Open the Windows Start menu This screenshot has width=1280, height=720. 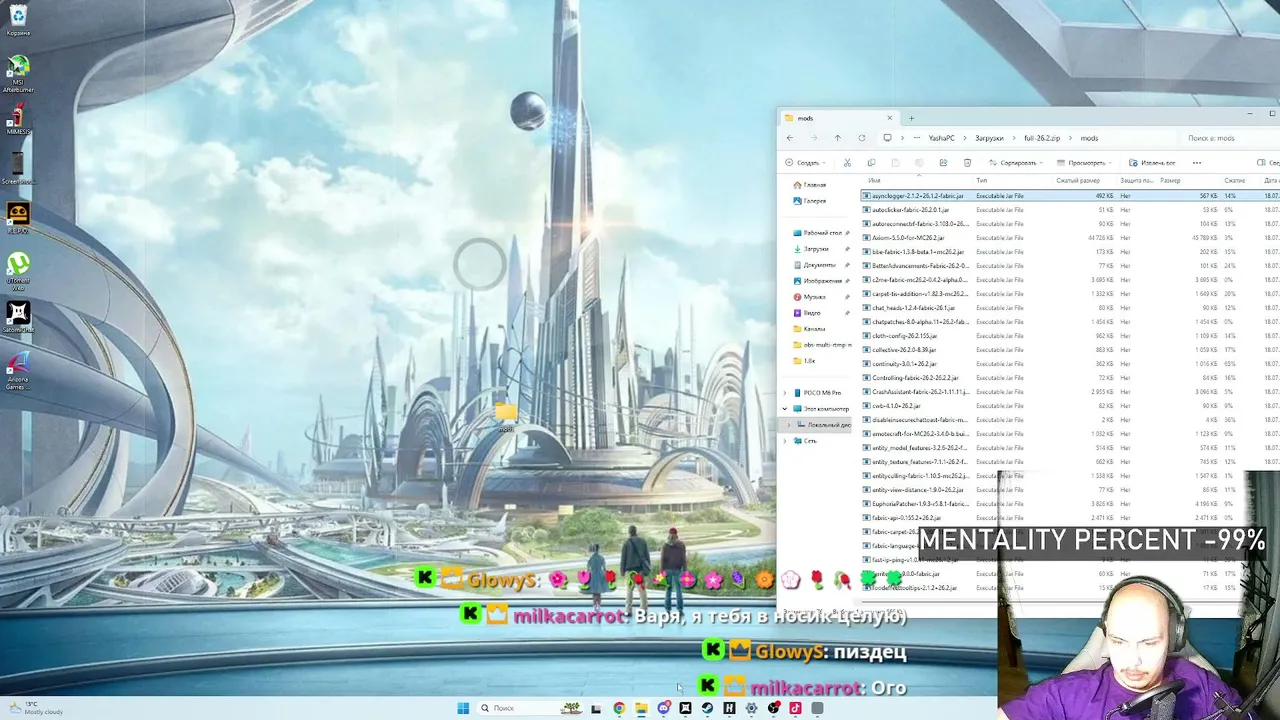(463, 708)
